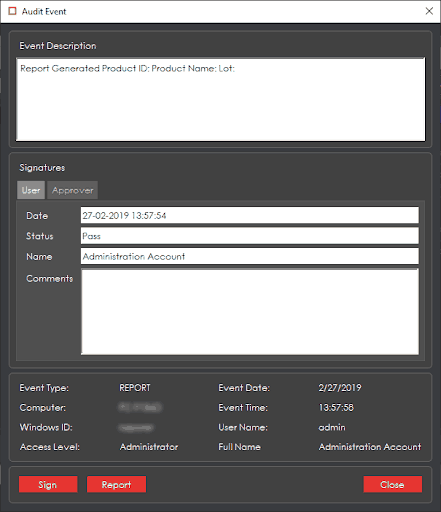Open the Approver signature tab
The width and height of the screenshot is (441, 512).
(73, 190)
